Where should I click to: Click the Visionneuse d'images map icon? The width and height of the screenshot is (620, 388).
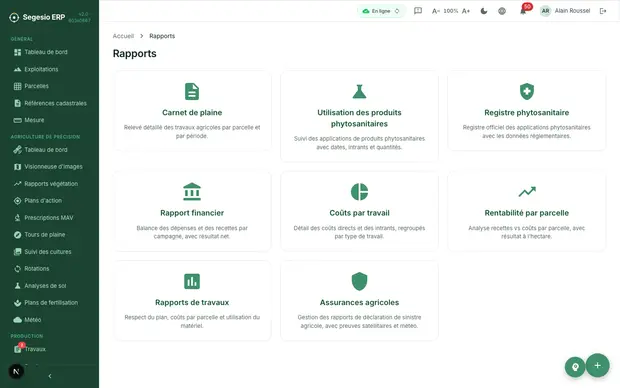click(x=17, y=167)
